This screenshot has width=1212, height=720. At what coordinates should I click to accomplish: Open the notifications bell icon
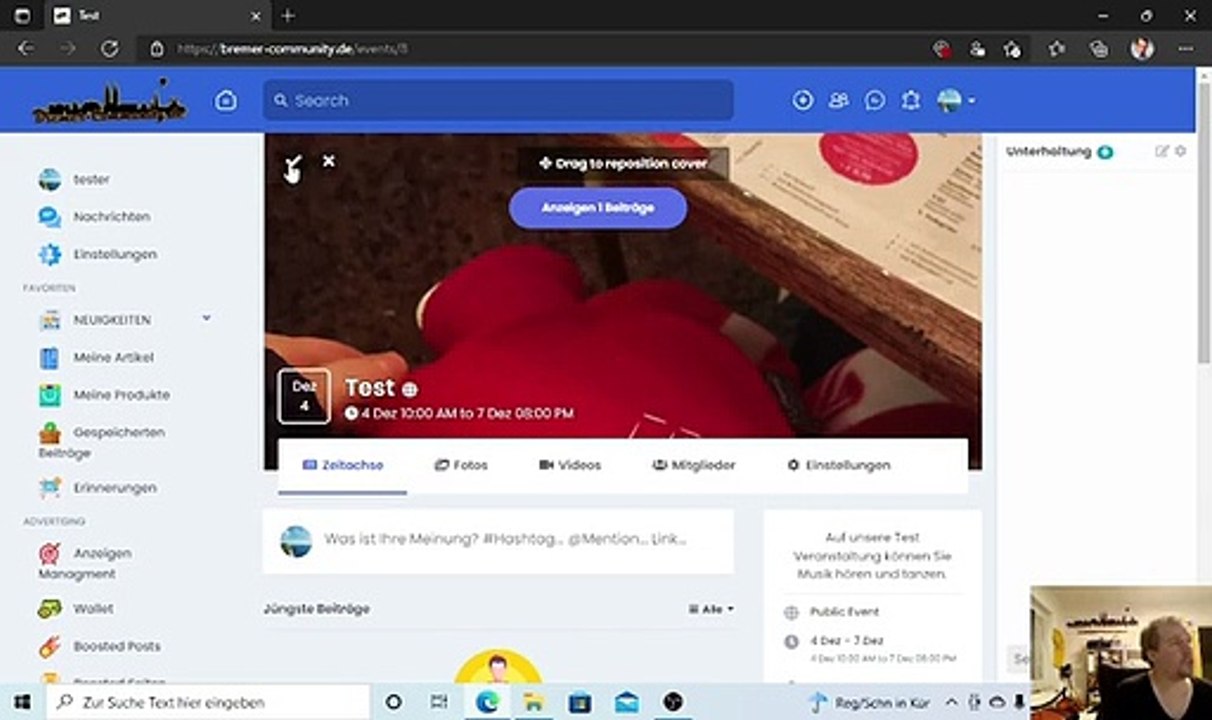(x=910, y=100)
